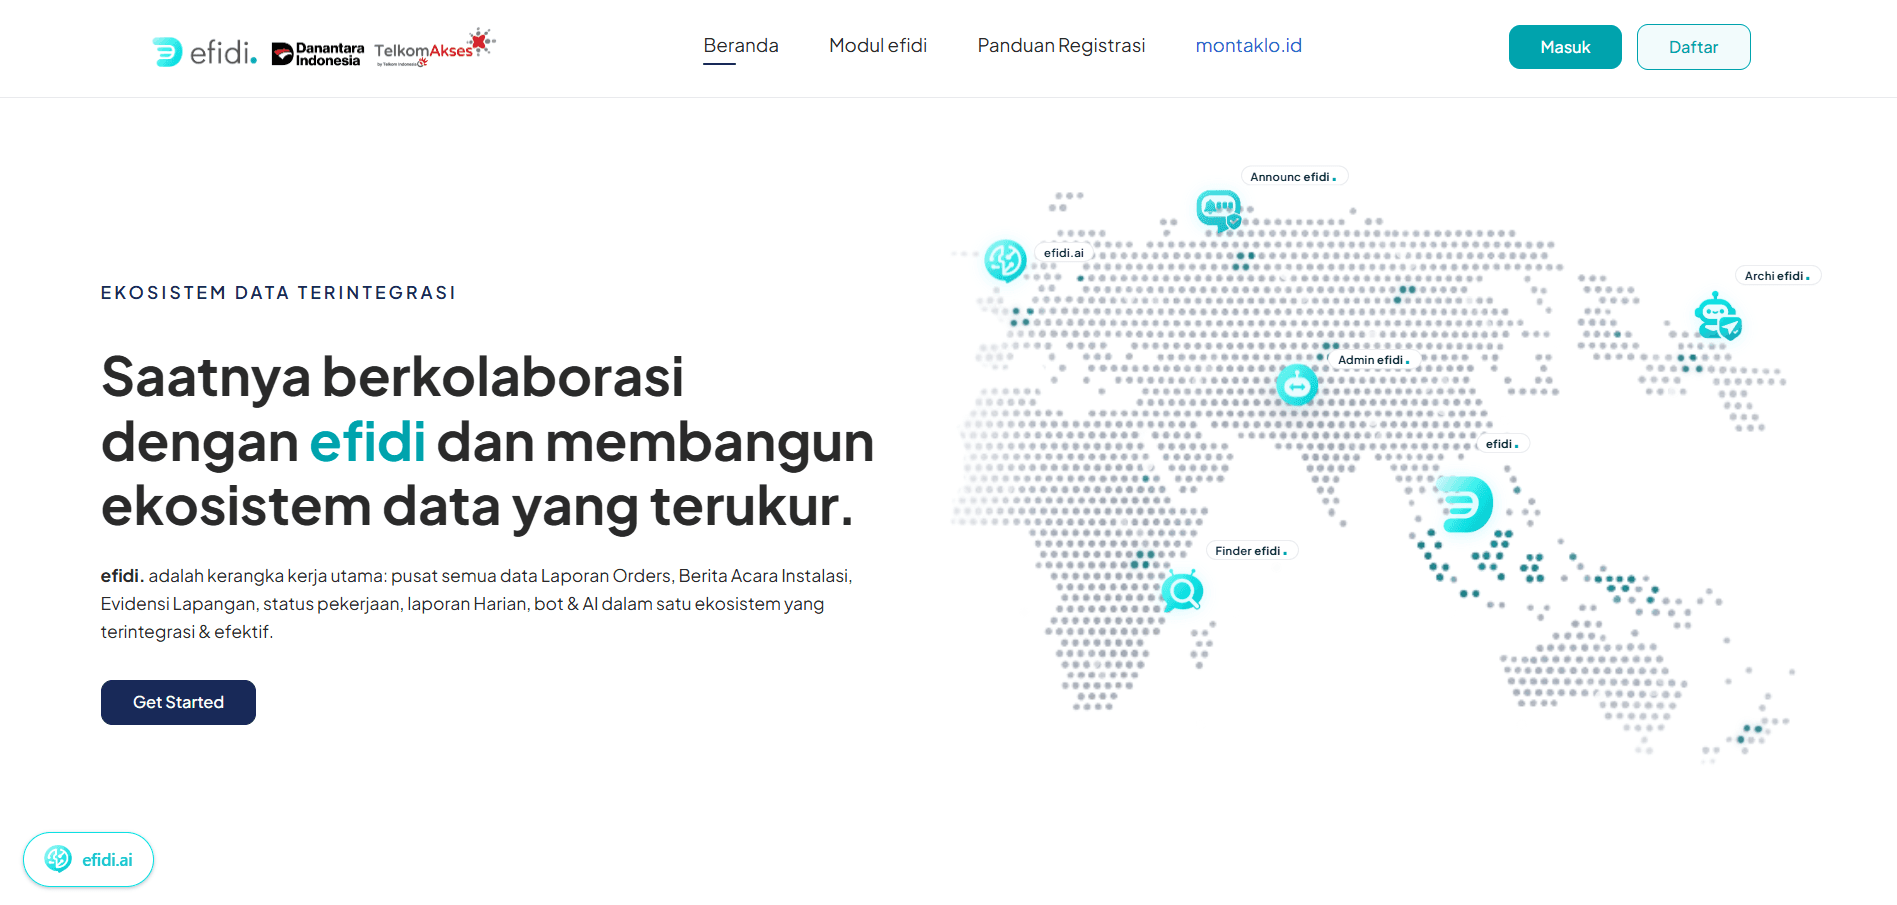The height and width of the screenshot is (905, 1897).
Task: Open the Modul efidi menu item
Action: pyautogui.click(x=878, y=46)
